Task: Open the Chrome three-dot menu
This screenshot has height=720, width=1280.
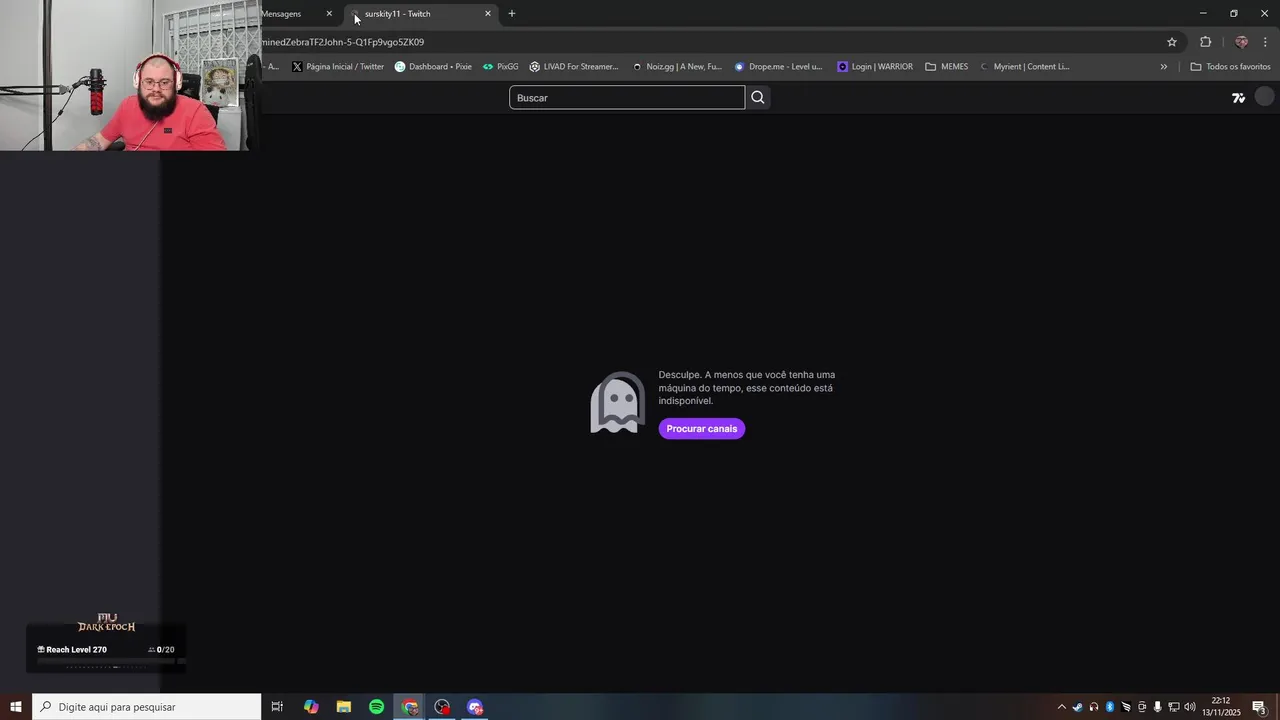Action: pyautogui.click(x=1266, y=42)
